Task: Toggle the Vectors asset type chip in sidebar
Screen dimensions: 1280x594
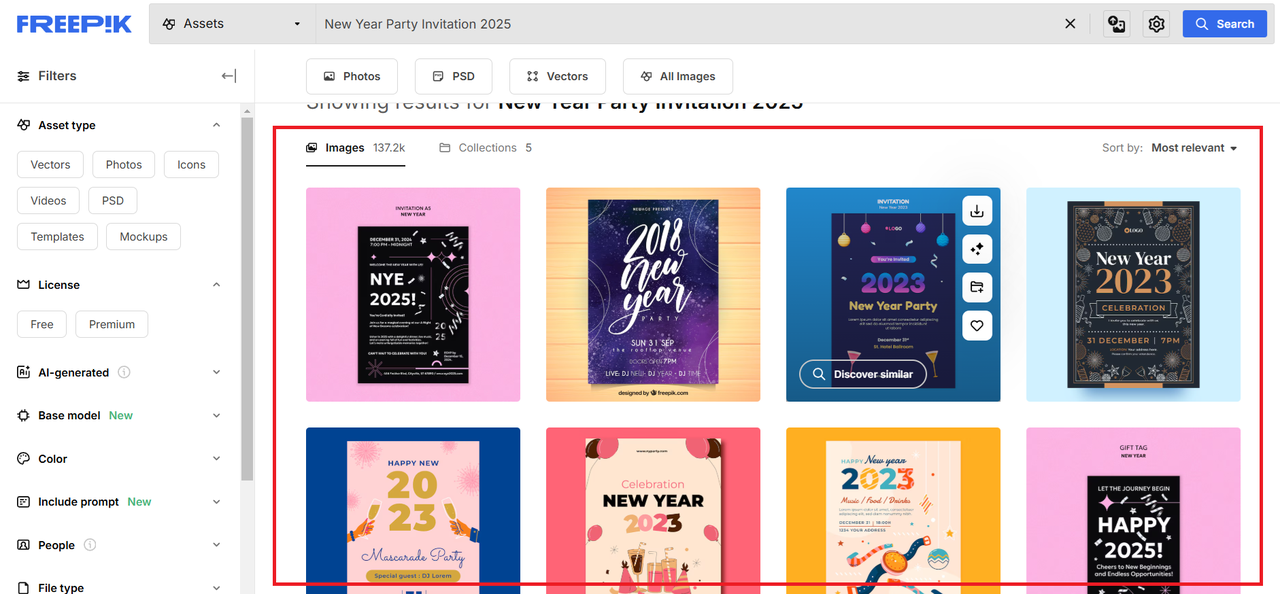Action: [x=50, y=165]
